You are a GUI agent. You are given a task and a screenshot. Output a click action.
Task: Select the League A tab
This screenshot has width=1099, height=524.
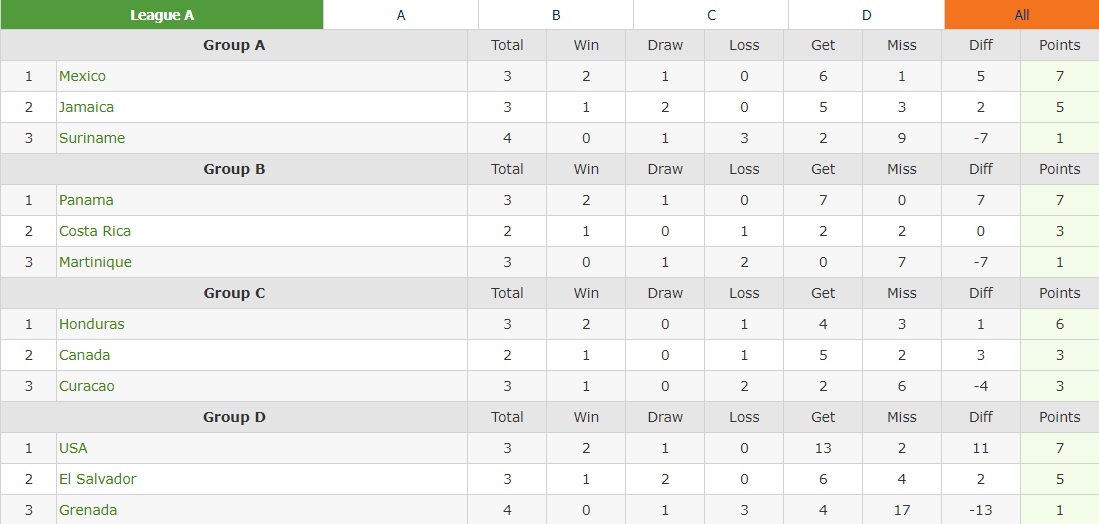click(x=162, y=15)
